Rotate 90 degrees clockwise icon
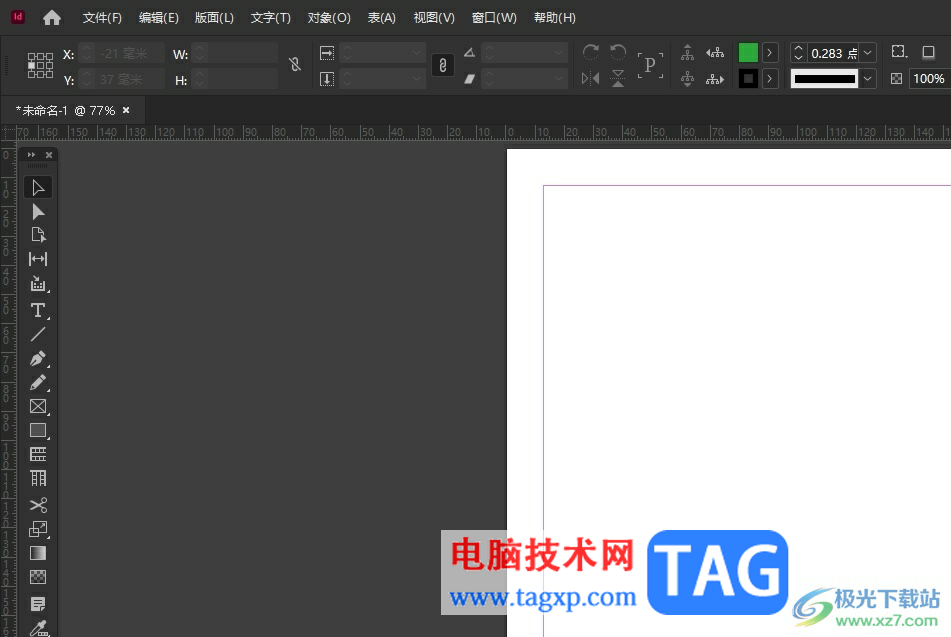 point(590,52)
